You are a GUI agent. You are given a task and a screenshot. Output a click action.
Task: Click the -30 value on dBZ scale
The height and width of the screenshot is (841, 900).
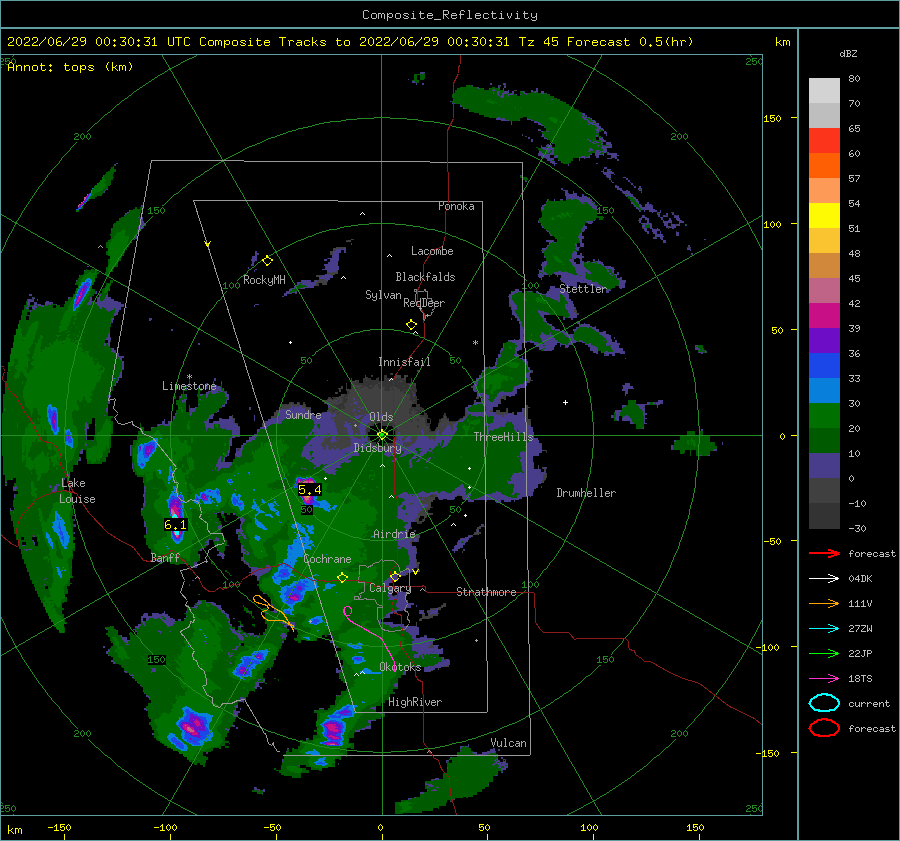[858, 528]
